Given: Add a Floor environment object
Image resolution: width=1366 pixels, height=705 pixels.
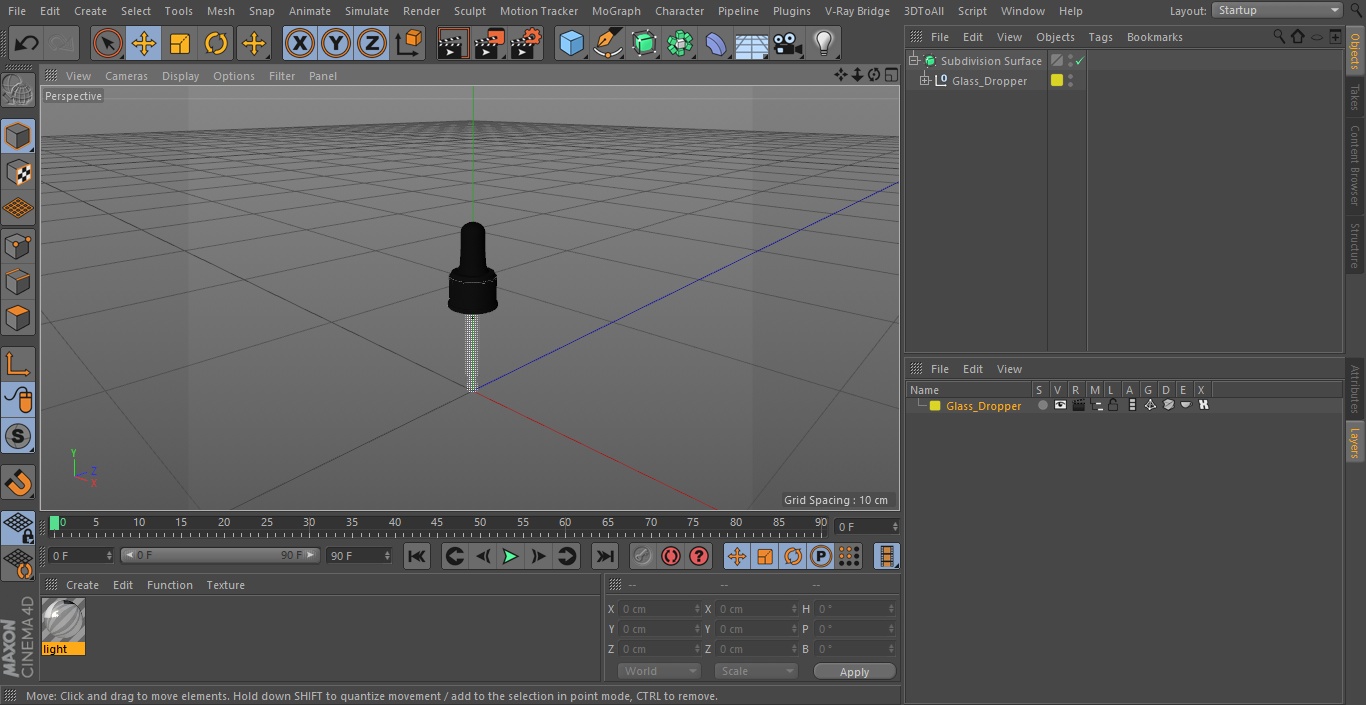Looking at the screenshot, I should click(x=752, y=43).
